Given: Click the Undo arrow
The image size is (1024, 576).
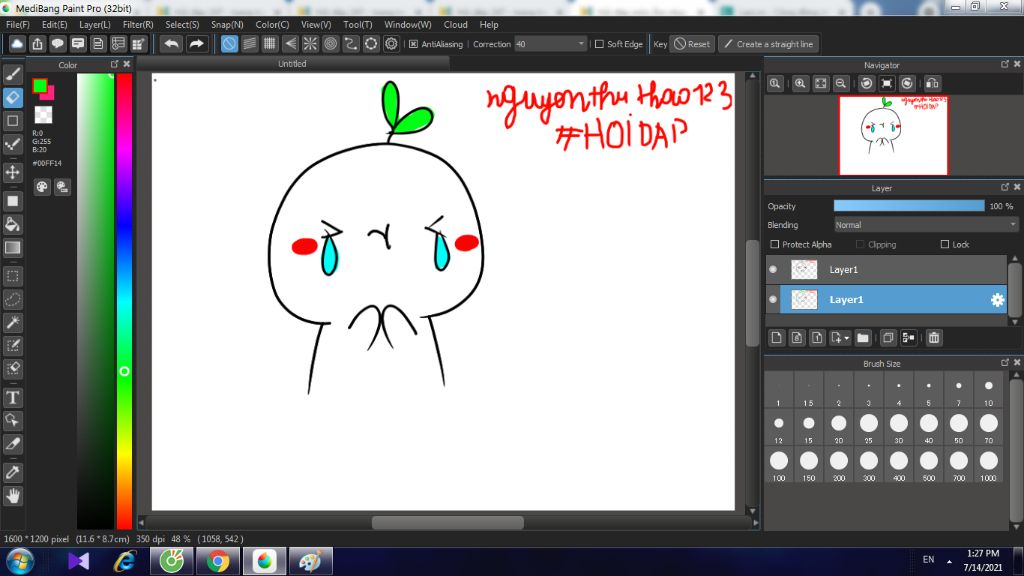Looking at the screenshot, I should coord(172,44).
